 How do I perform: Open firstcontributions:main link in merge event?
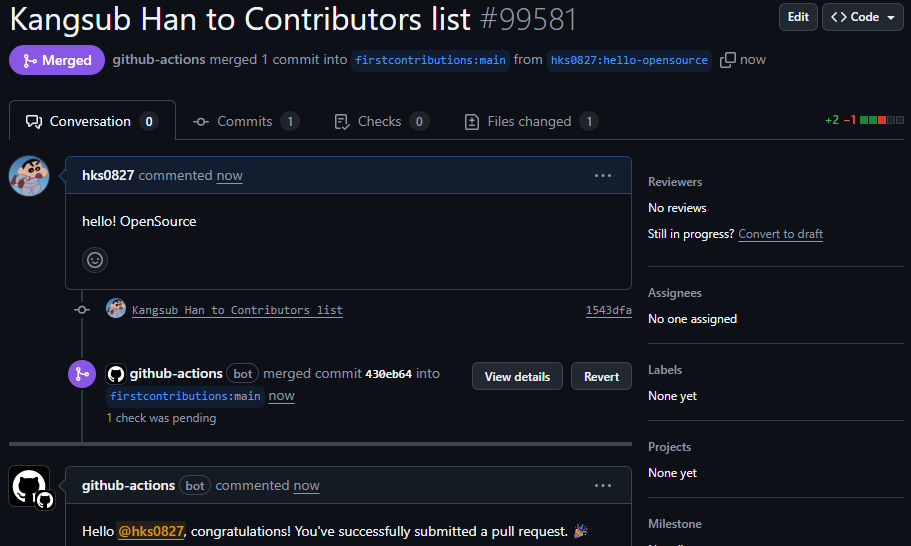click(185, 396)
